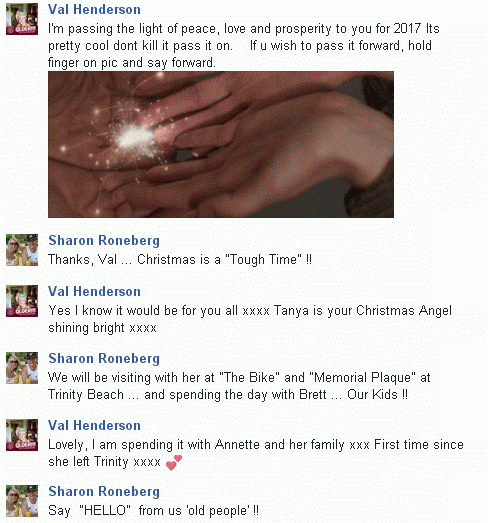The image size is (488, 523).
Task: Open Sharon Roneberg's avatar beside the "Memorial Plaque" comment
Action: (x=22, y=368)
